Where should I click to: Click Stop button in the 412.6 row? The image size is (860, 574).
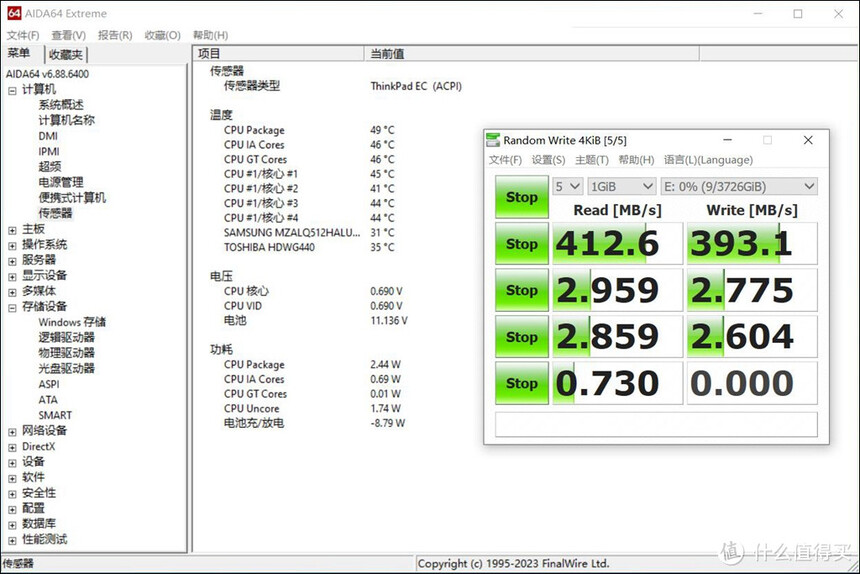pos(522,243)
